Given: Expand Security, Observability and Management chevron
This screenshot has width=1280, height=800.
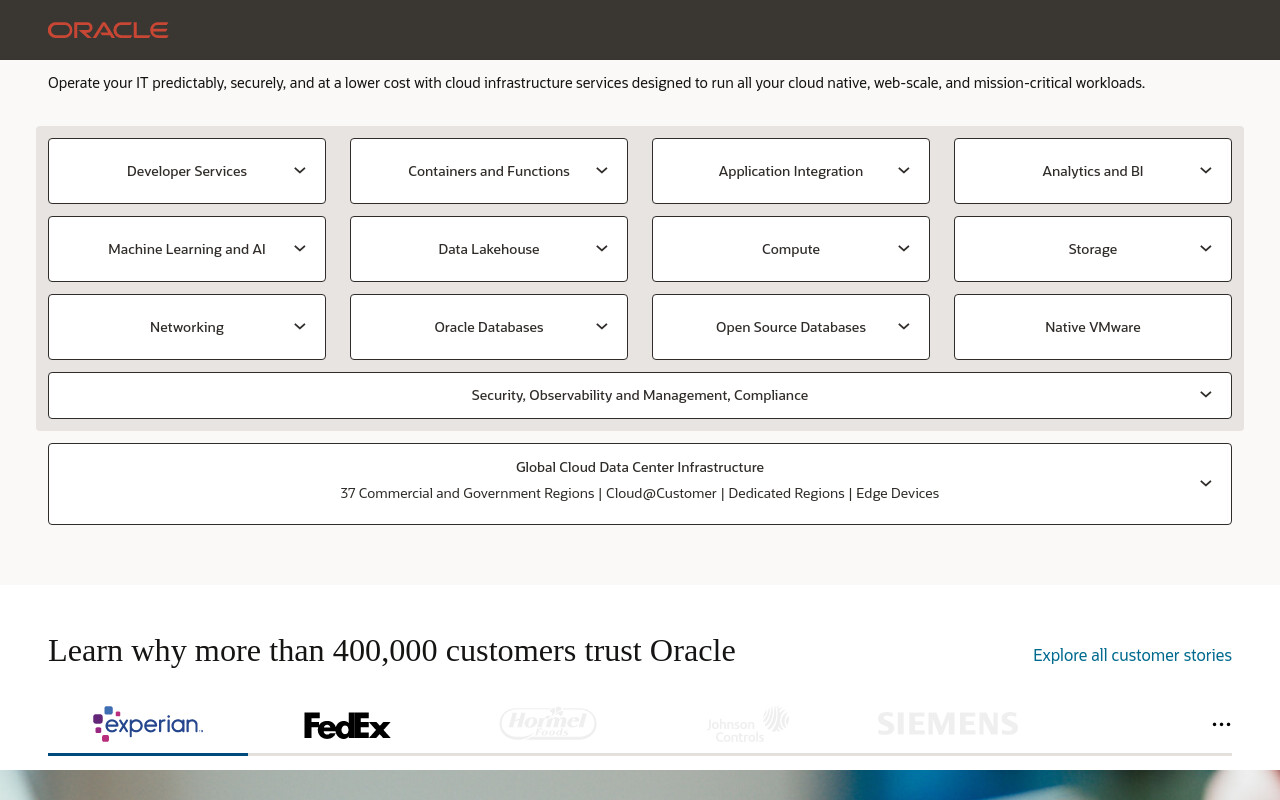Looking at the screenshot, I should click(x=1206, y=395).
